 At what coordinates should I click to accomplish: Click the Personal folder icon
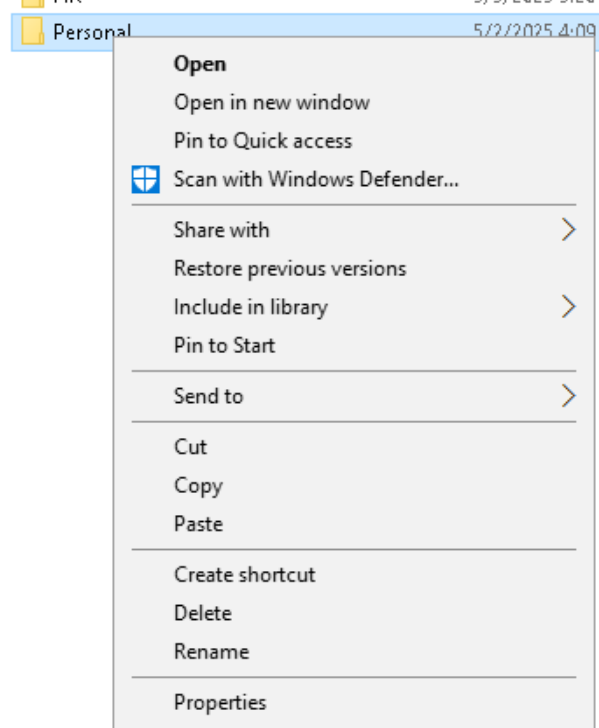click(33, 31)
